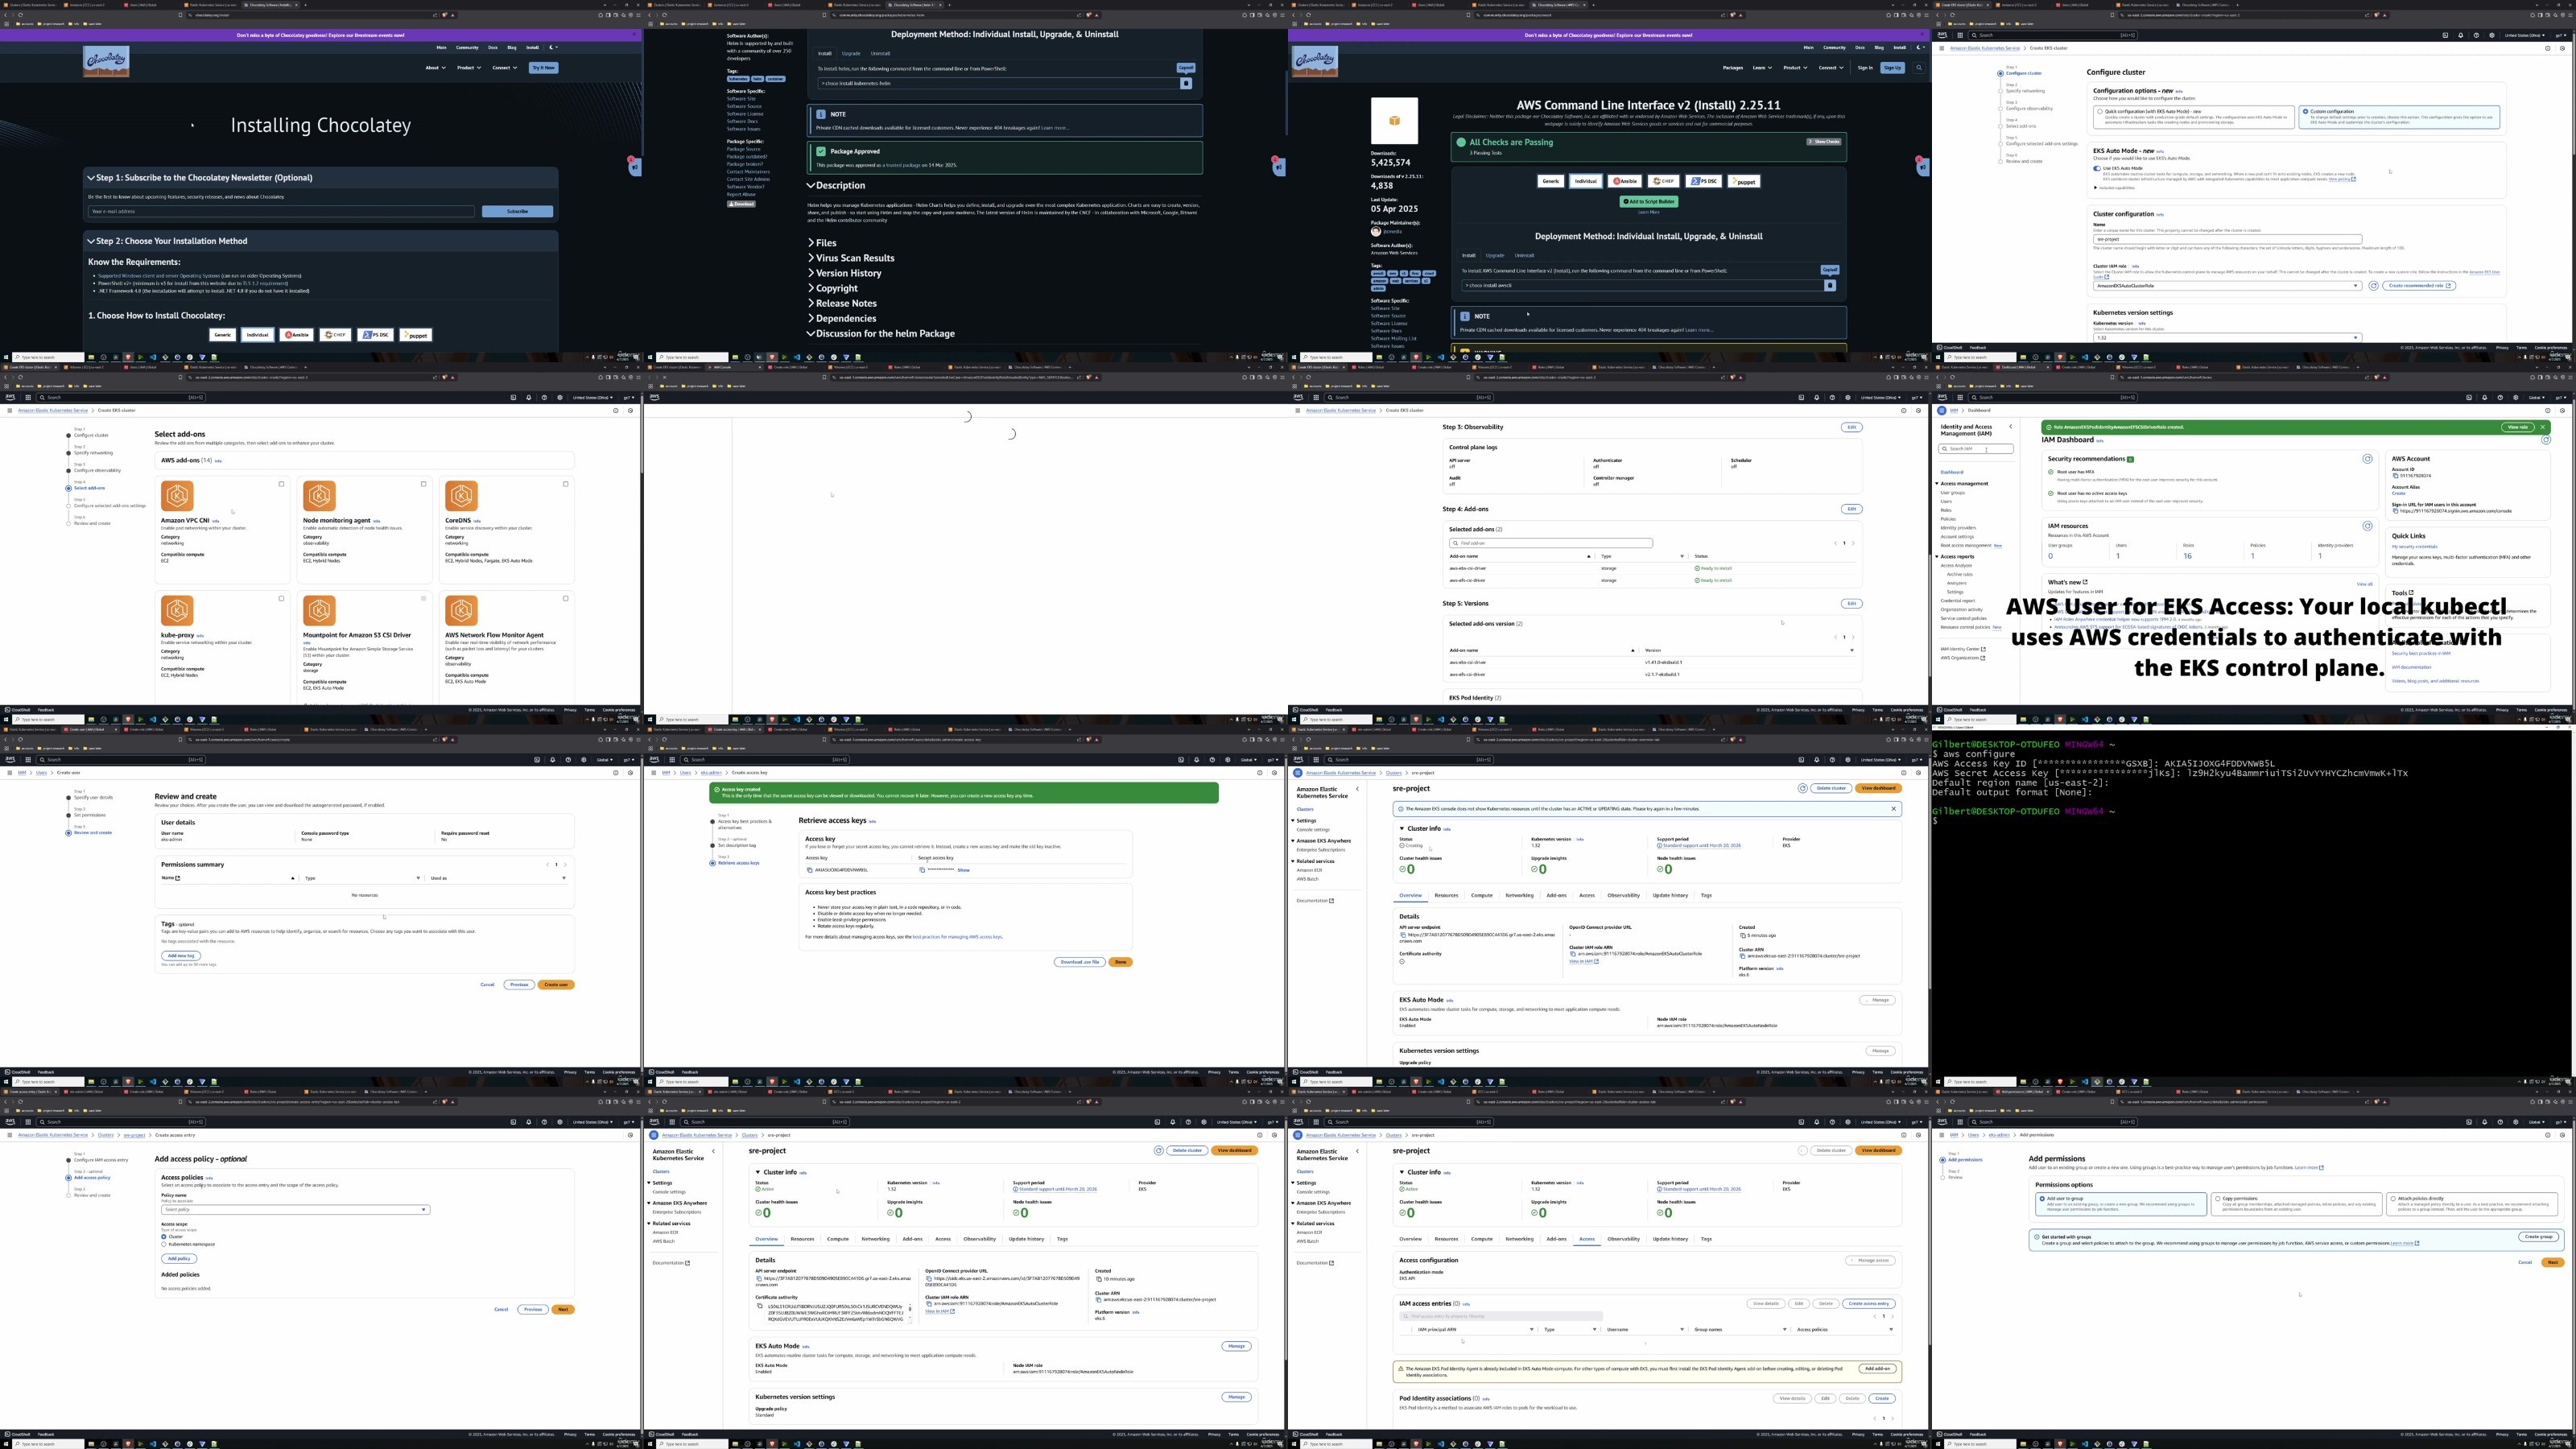Open Docs menu on Installing Chocolatey page
Screen dimensions: 2576x1449
[492, 47]
